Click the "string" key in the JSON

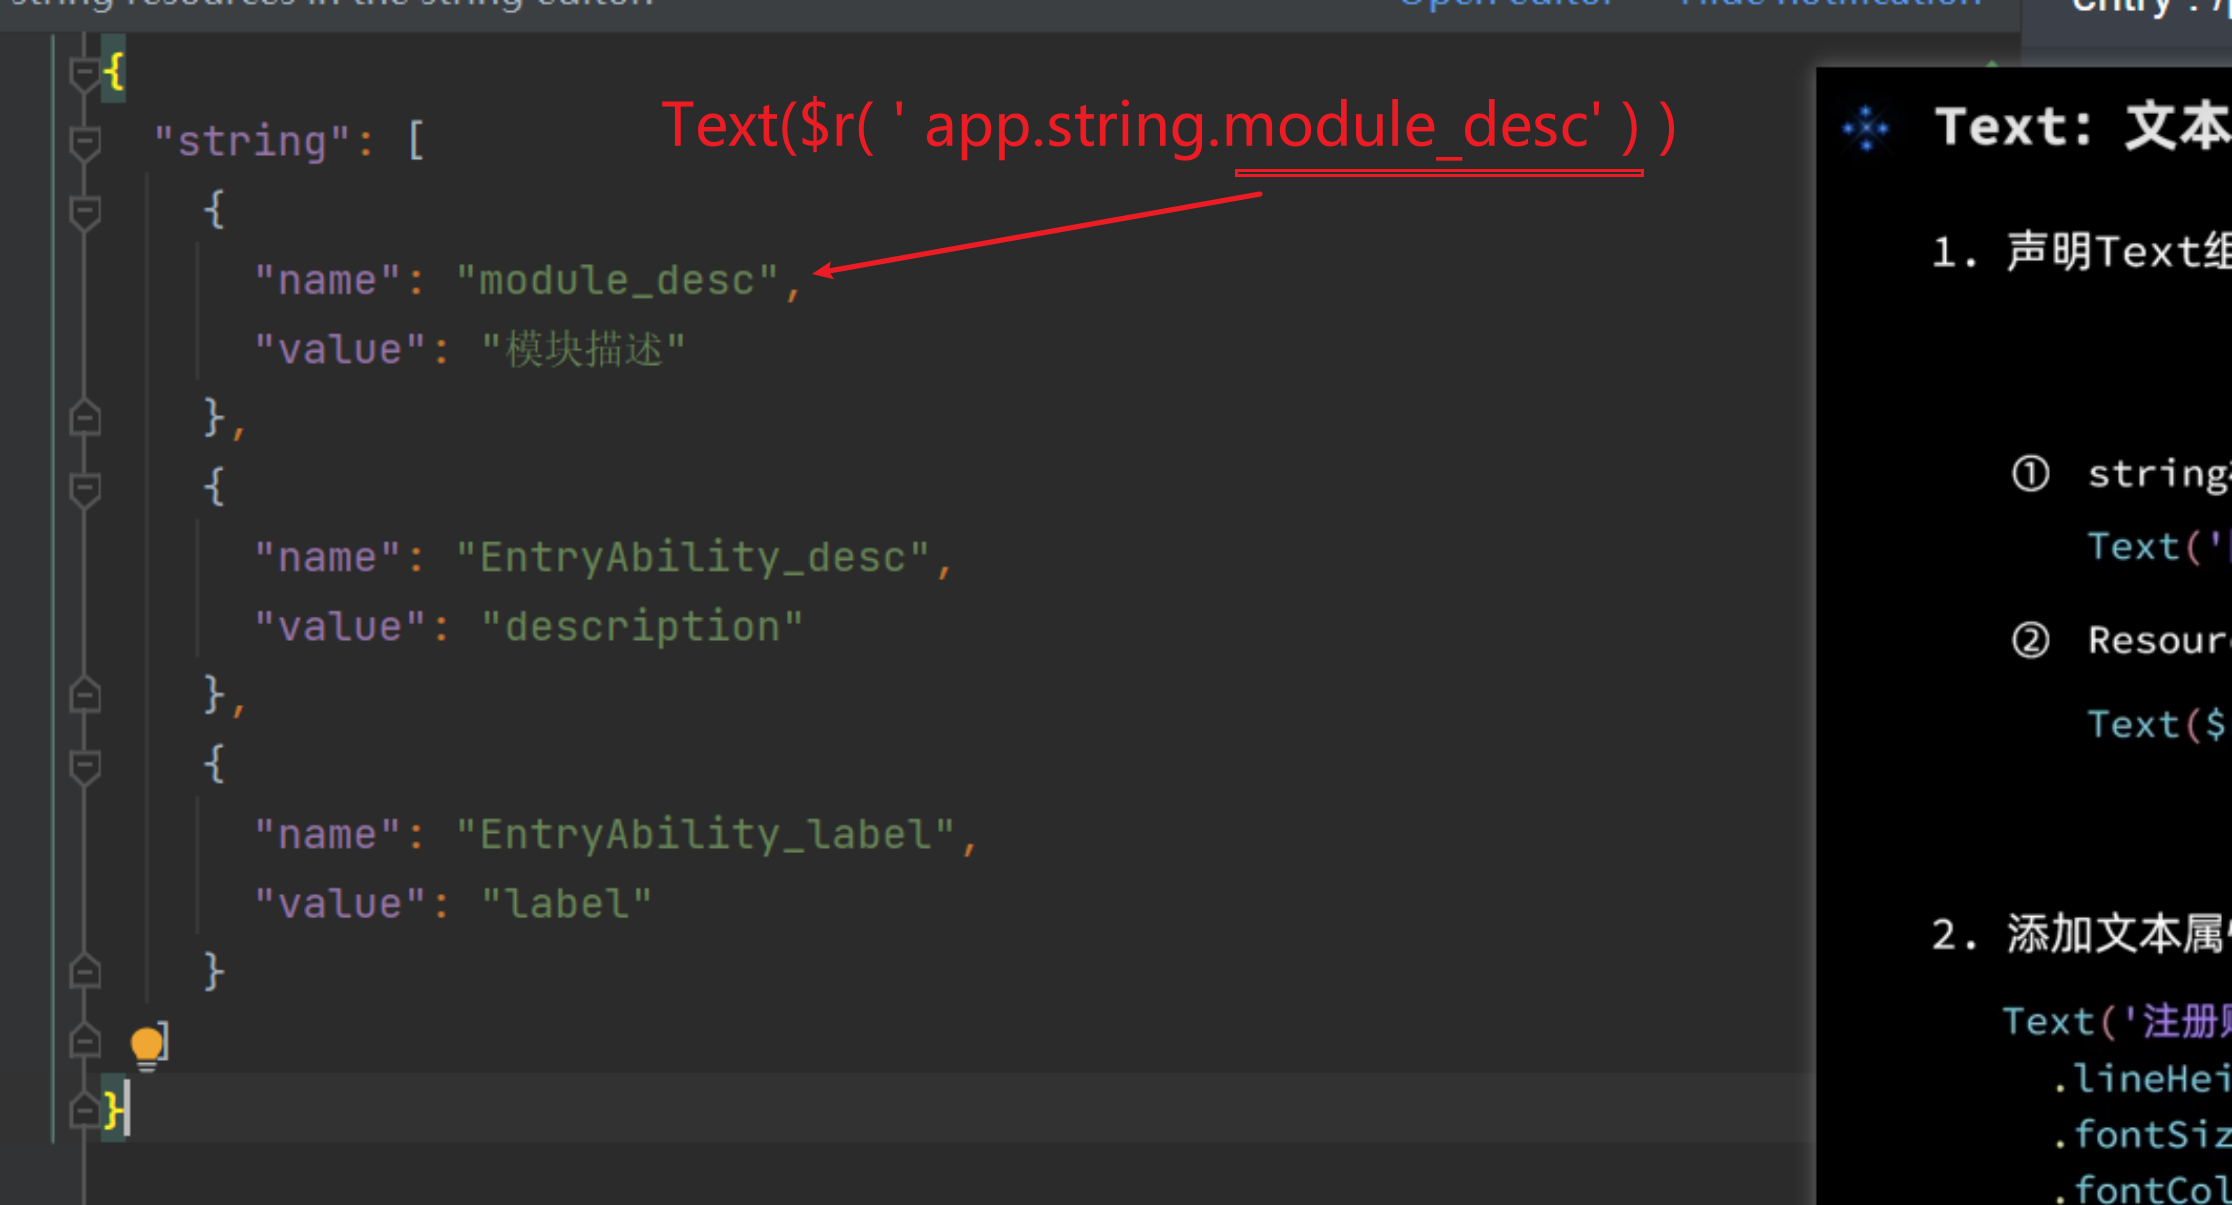click(x=252, y=142)
